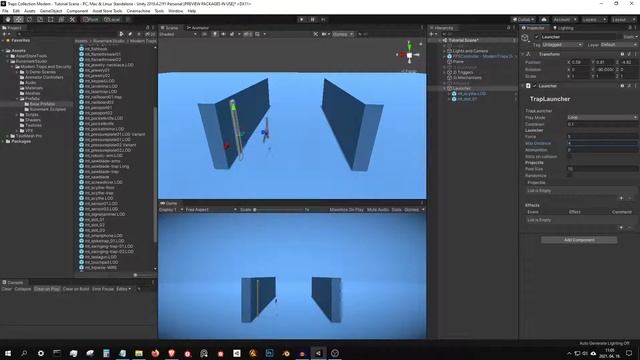Image resolution: width=640 pixels, height=360 pixels.
Task: Open the Tag dropdown
Action: 562,44
